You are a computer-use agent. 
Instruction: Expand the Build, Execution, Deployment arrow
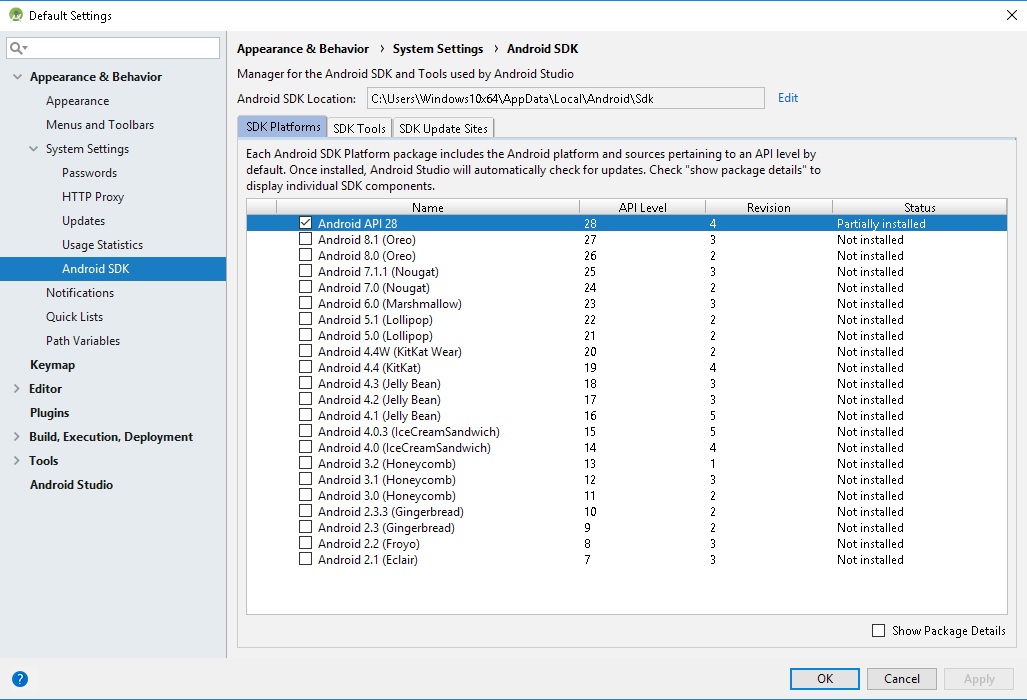click(16, 437)
